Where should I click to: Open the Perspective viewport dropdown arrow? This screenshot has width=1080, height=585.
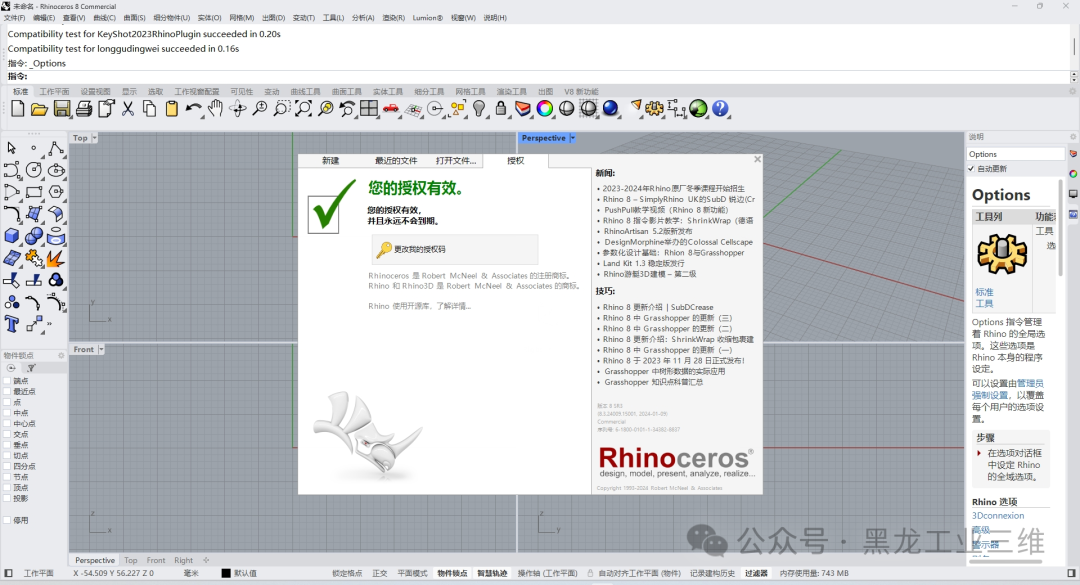click(572, 138)
